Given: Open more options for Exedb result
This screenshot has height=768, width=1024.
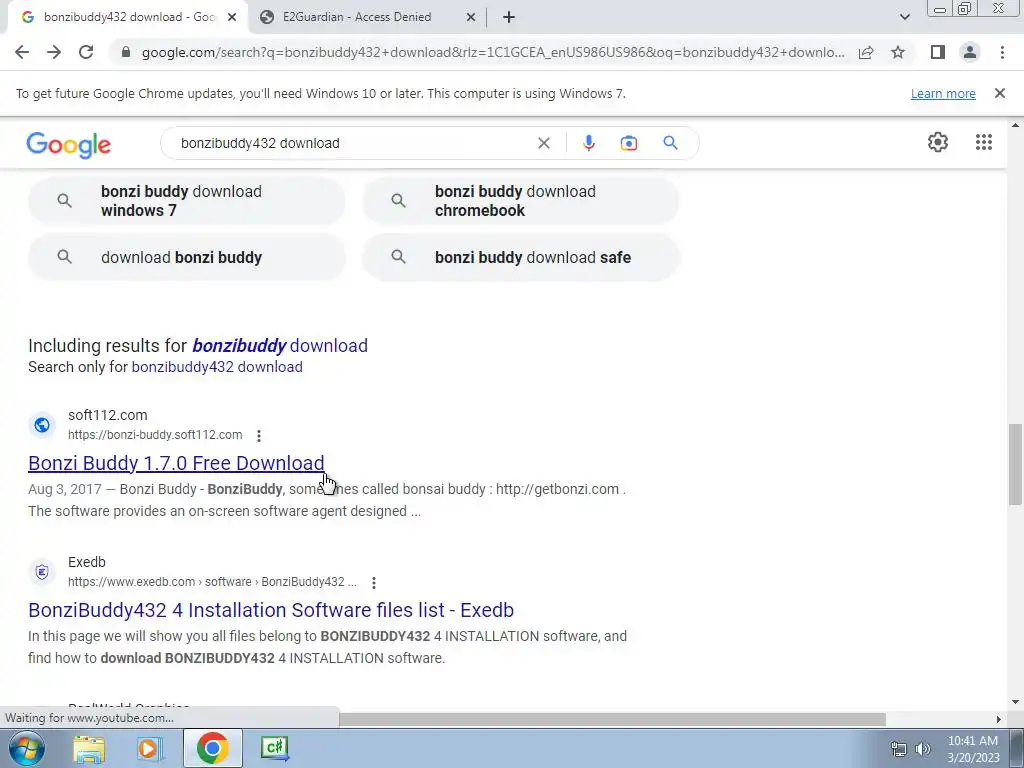Looking at the screenshot, I should click(x=374, y=583).
